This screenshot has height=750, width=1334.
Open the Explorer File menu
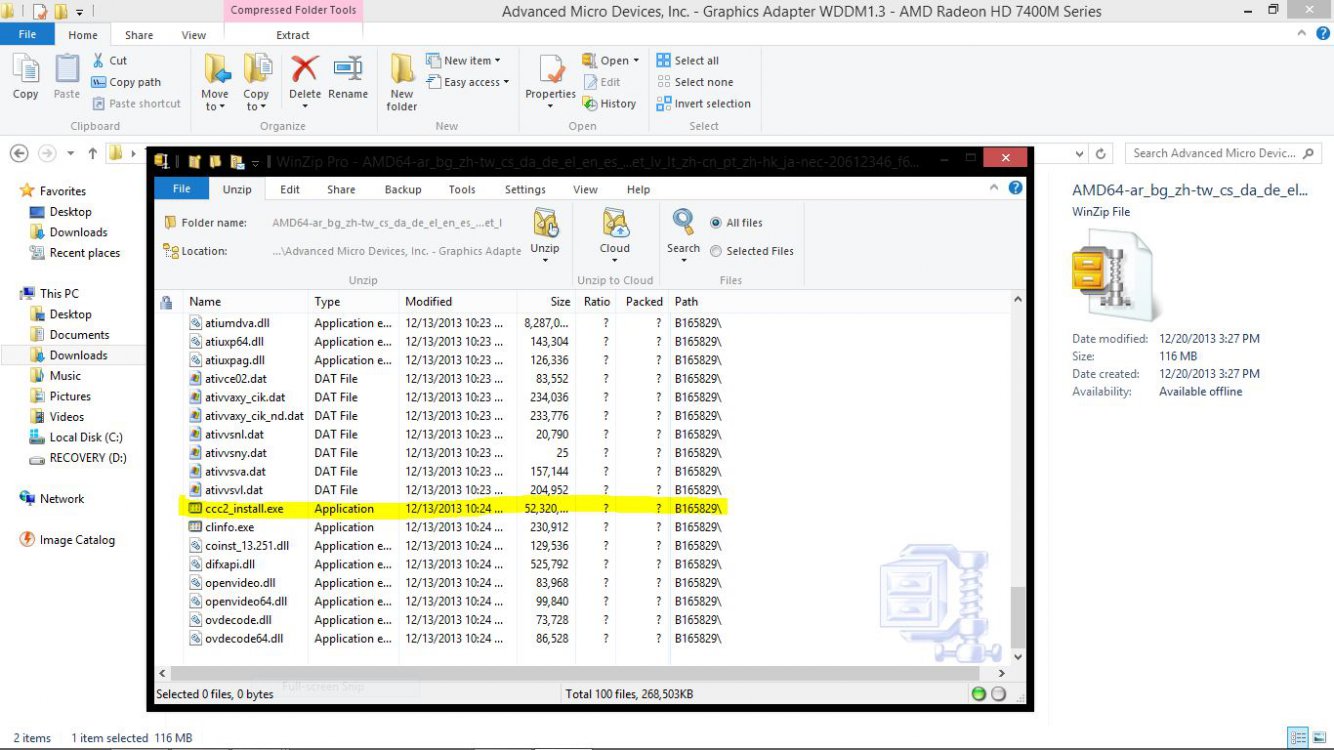click(x=27, y=34)
